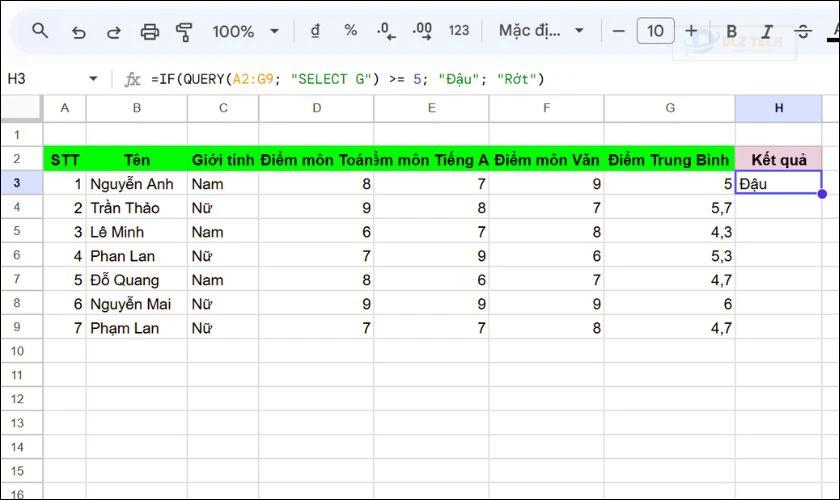Screen dimensions: 840x500
Task: Select cell containing Nguyễn Anh
Action: [x=137, y=184]
